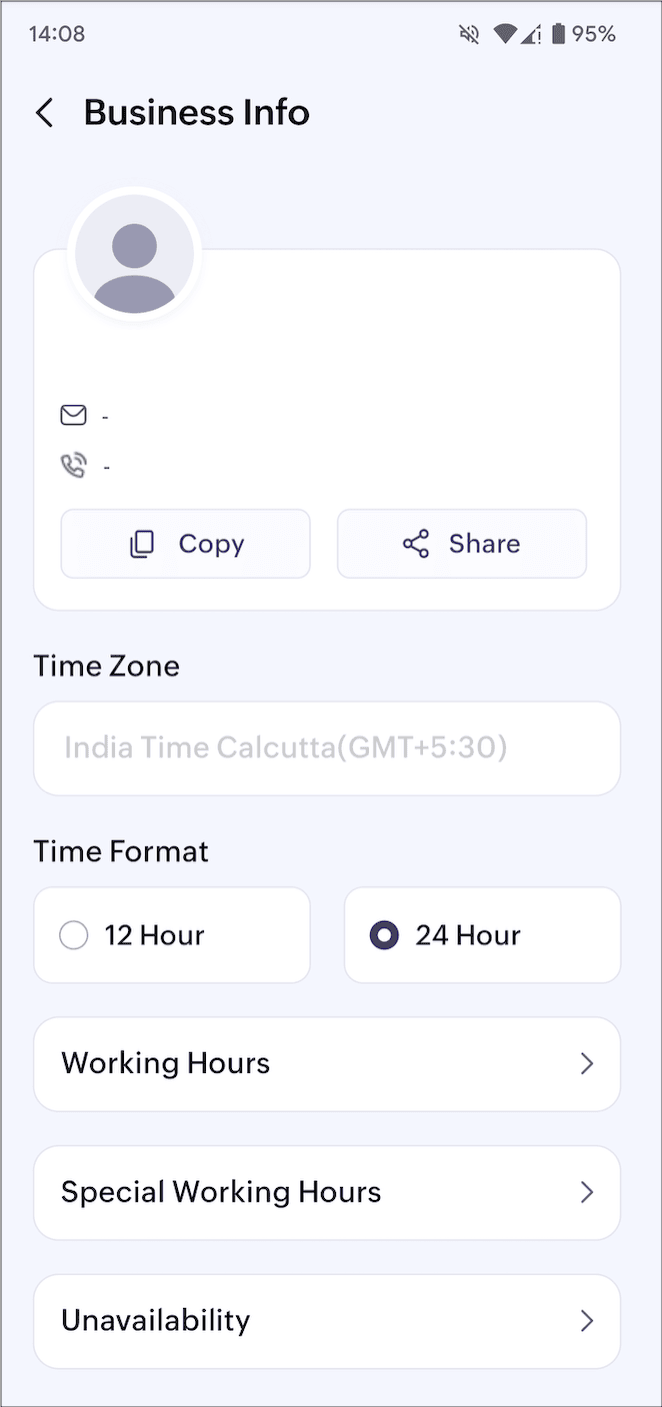662x1407 pixels.
Task: Tap the email envelope icon
Action: coord(73,415)
